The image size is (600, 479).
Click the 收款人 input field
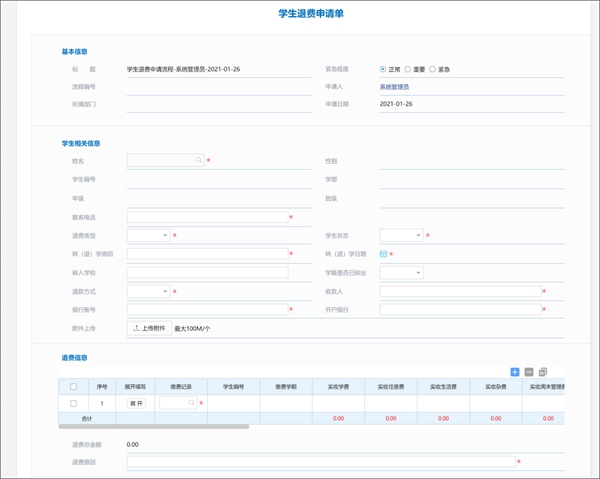tap(460, 292)
